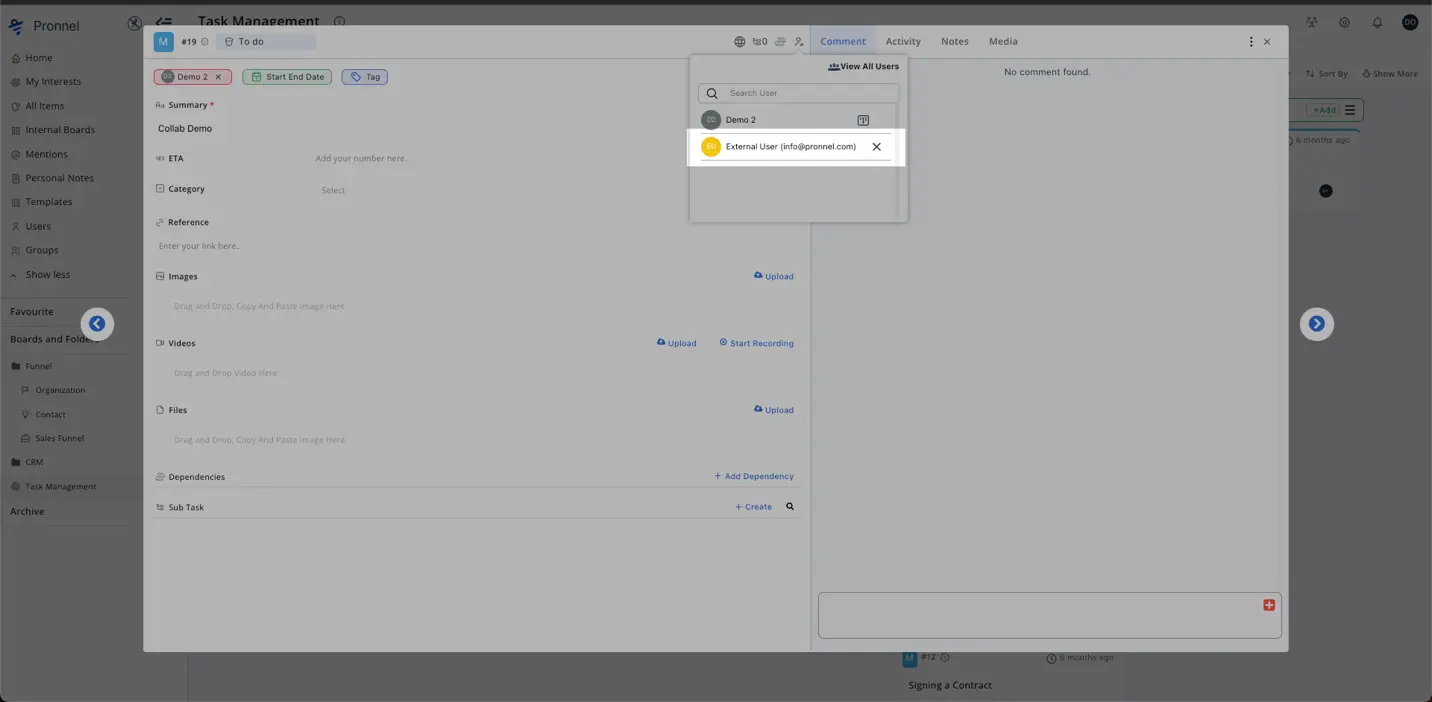Click the subtask count icon showing 0

pyautogui.click(x=760, y=42)
